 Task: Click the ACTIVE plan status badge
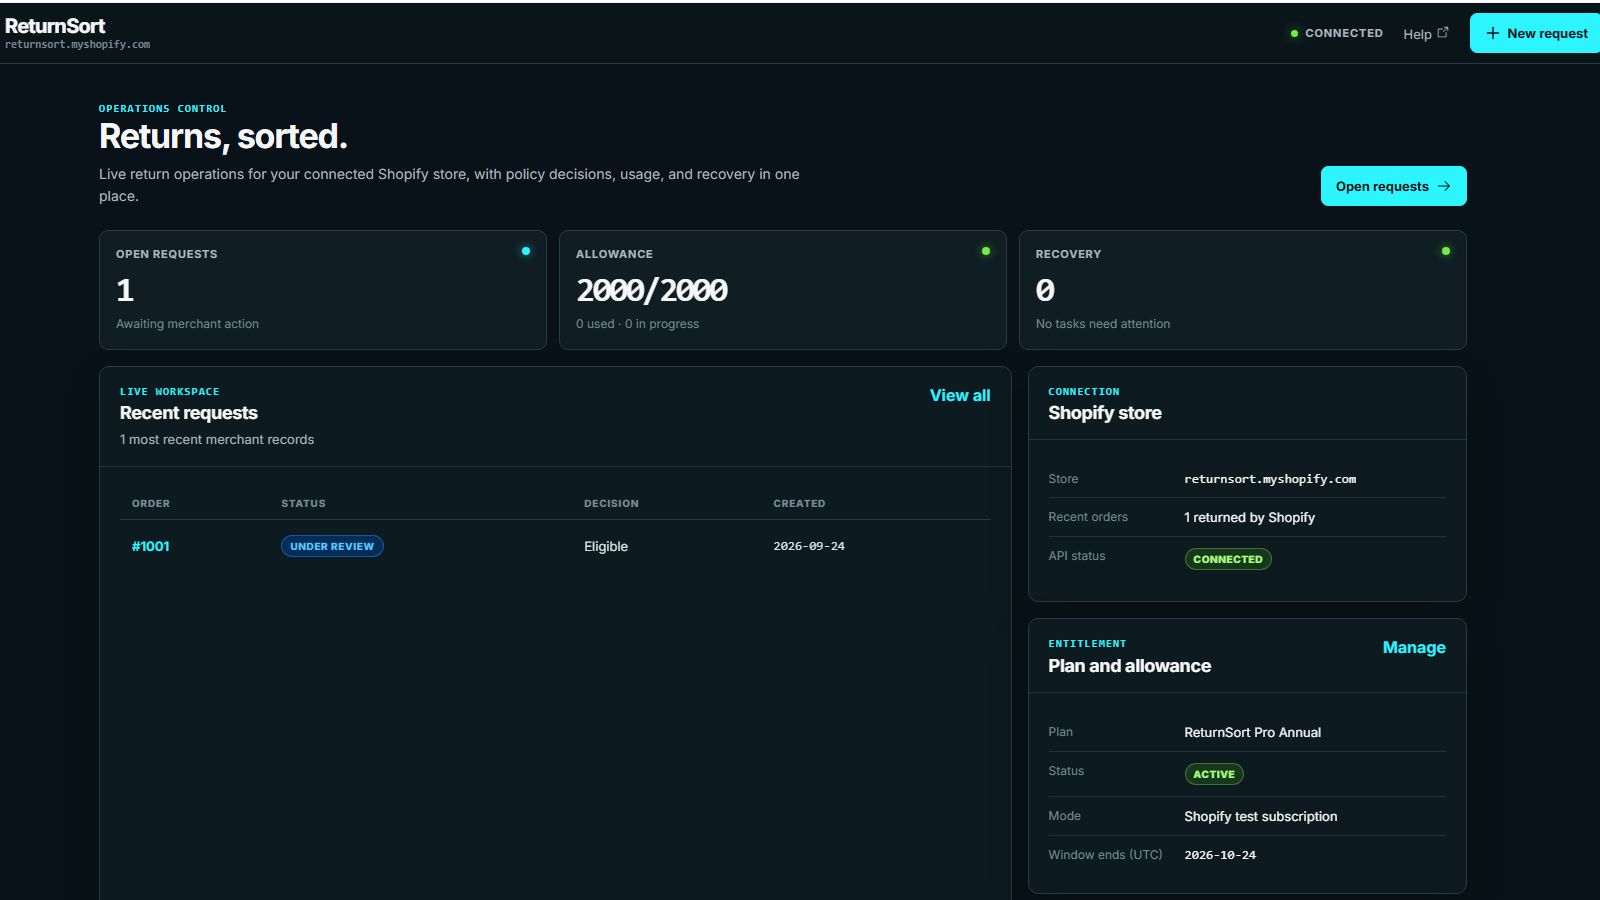pyautogui.click(x=1214, y=774)
